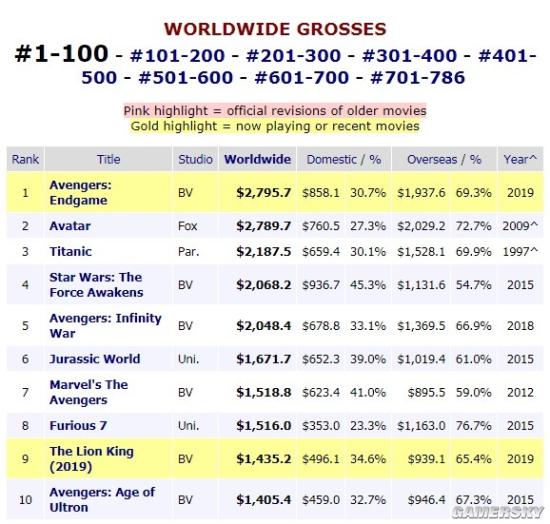Sort the table by Rank column header
Viewport: 550px width, 524px height.
coord(25,159)
